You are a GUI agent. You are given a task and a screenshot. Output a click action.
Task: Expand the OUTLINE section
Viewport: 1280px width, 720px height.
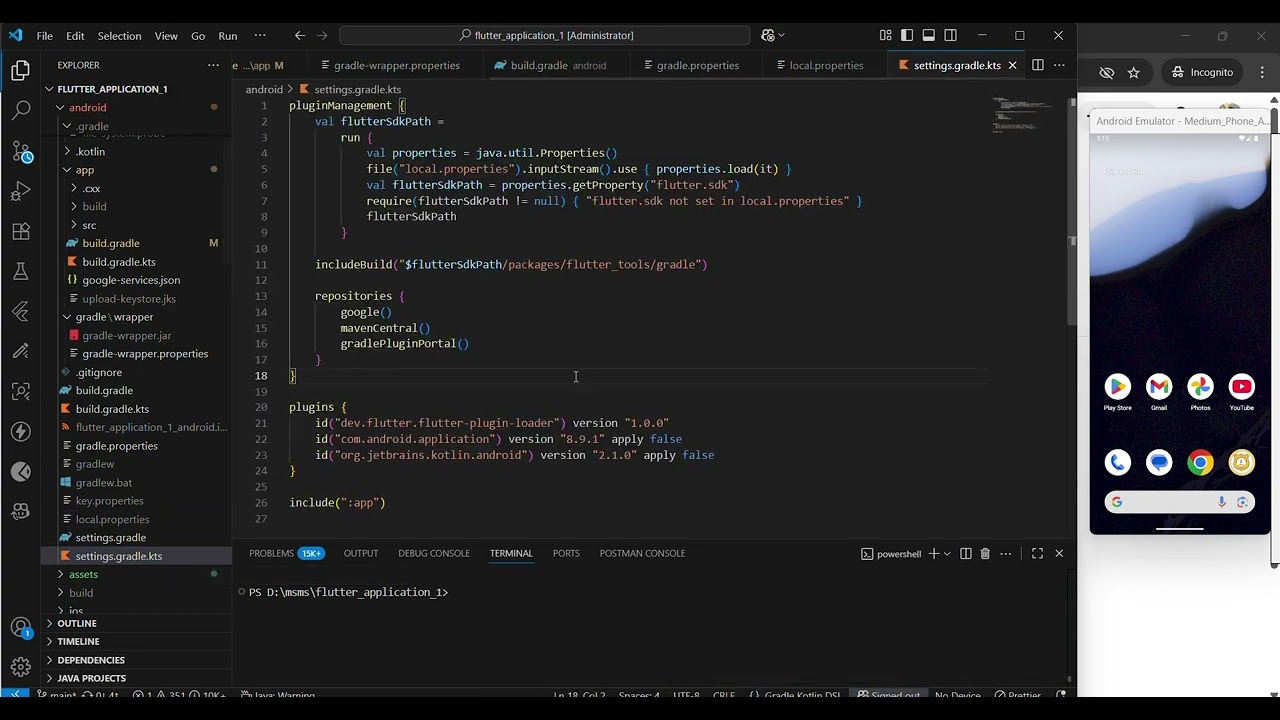coord(77,623)
